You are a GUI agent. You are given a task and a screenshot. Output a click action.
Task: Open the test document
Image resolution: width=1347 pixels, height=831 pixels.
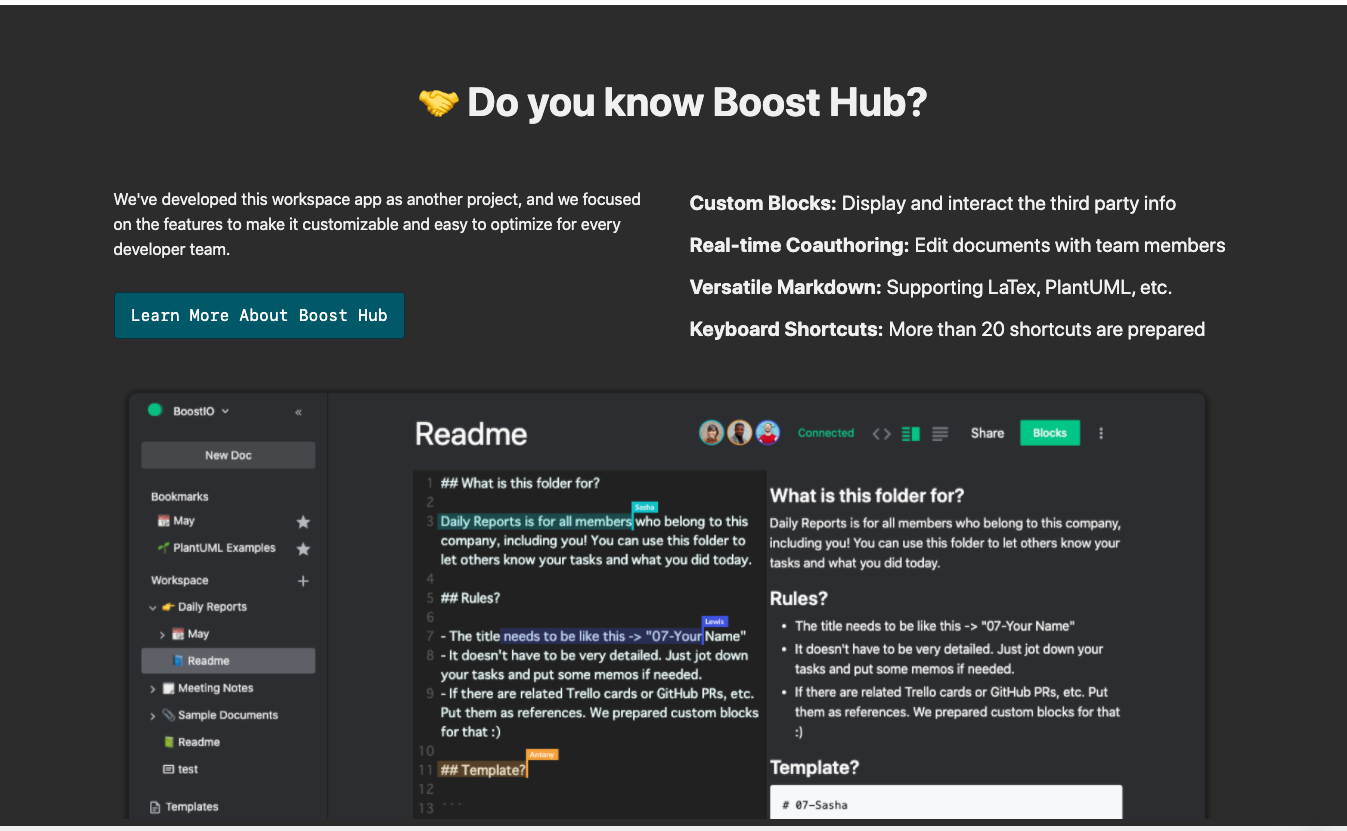(x=188, y=769)
